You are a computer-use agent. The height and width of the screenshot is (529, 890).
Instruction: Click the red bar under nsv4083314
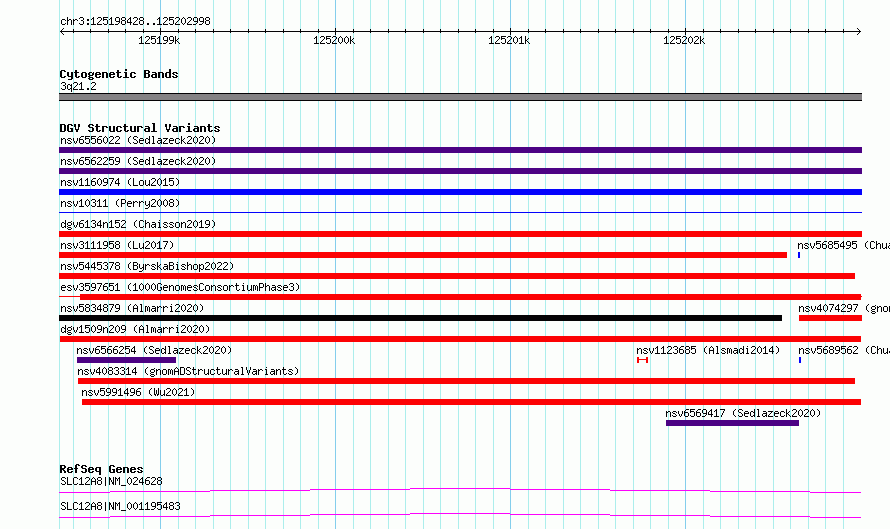(466, 381)
